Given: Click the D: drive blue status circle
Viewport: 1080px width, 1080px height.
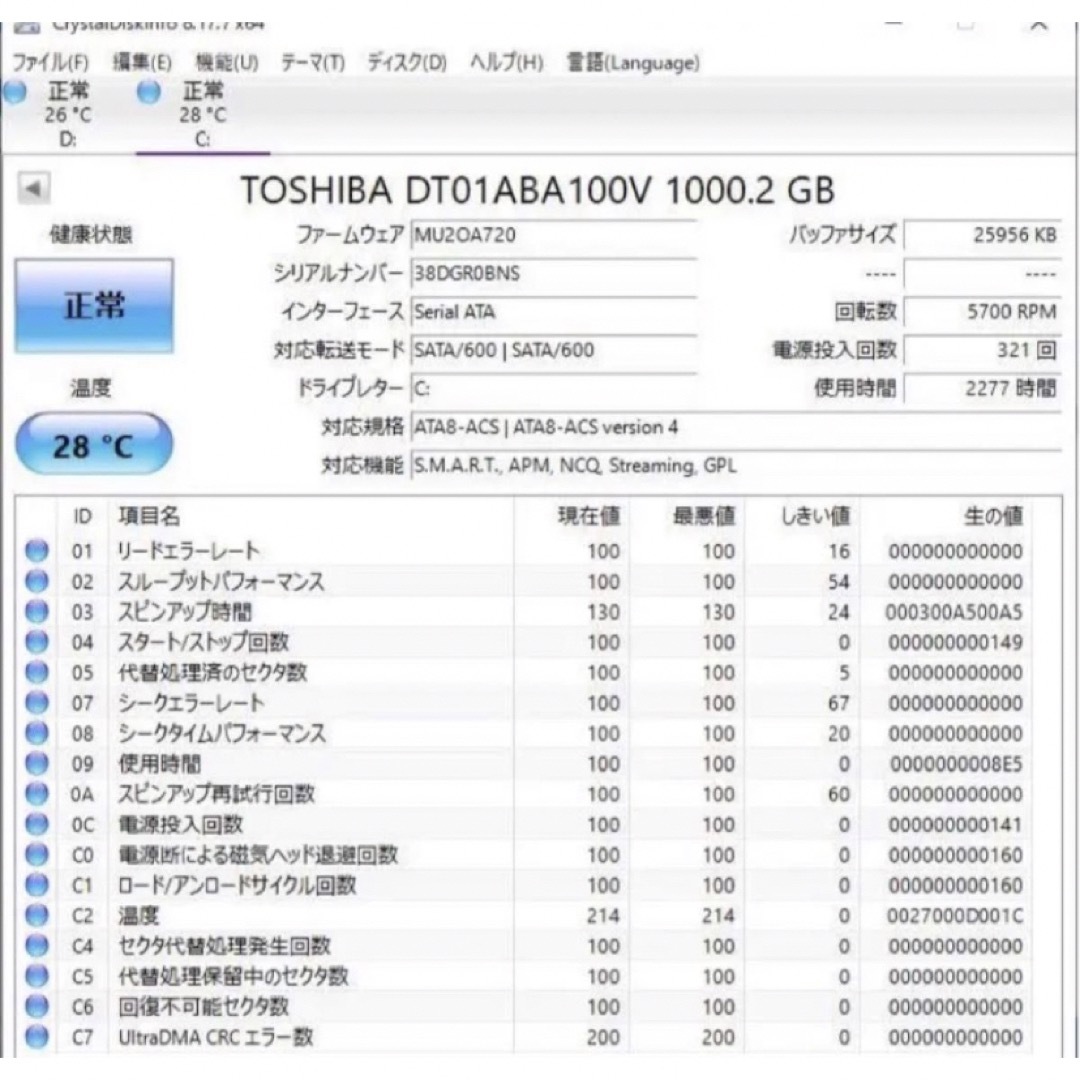Looking at the screenshot, I should (x=14, y=92).
